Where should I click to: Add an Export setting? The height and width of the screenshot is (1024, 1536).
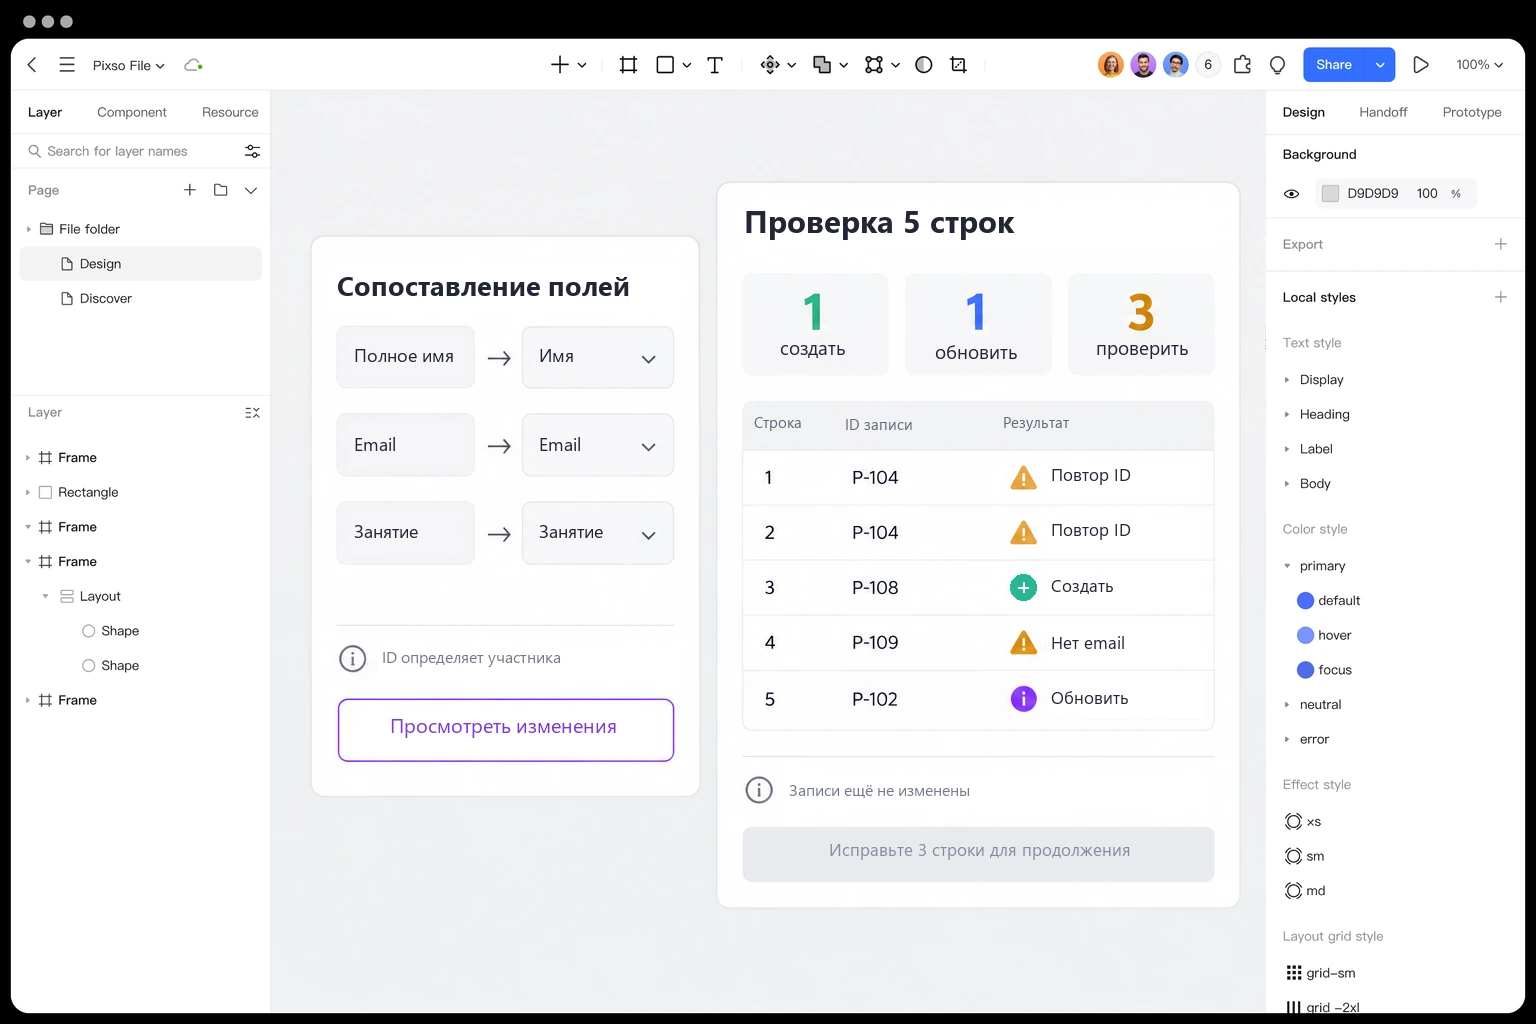point(1500,244)
